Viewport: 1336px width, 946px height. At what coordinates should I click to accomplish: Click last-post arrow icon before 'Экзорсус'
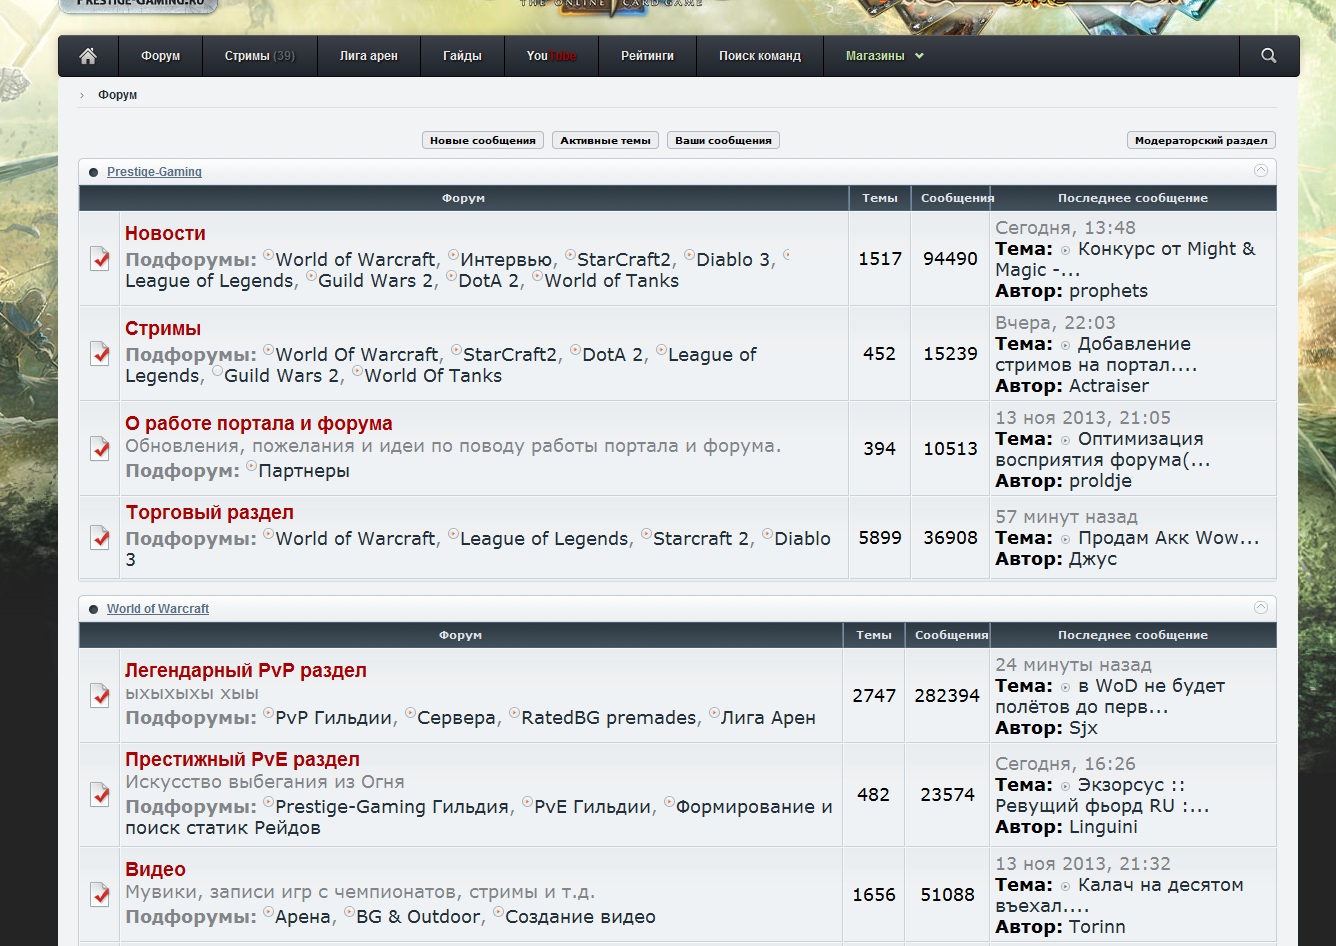click(1065, 787)
